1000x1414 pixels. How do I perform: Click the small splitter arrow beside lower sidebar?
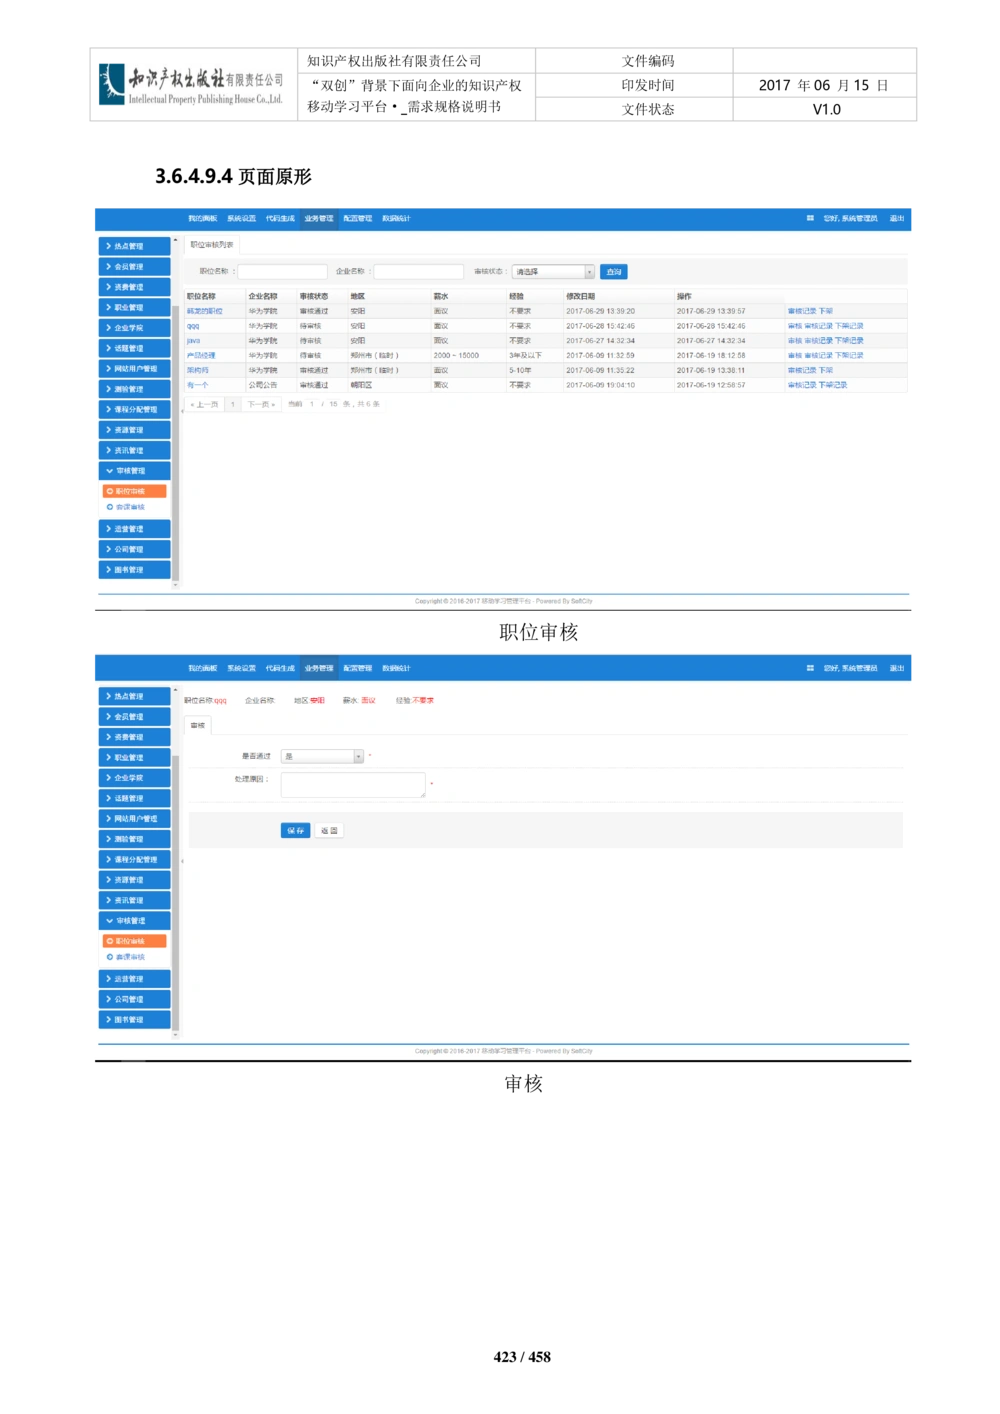182,861
